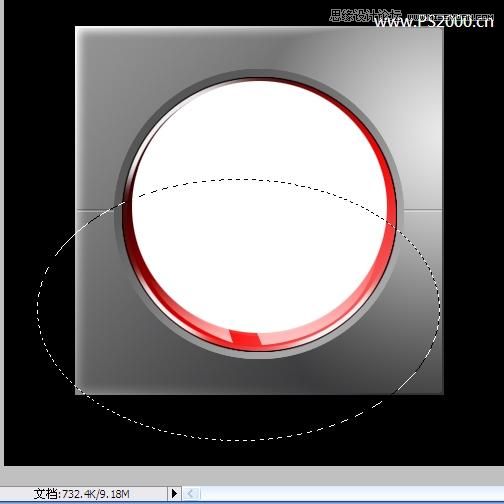Click the horizontal scrollbar left arrow

[191, 493]
